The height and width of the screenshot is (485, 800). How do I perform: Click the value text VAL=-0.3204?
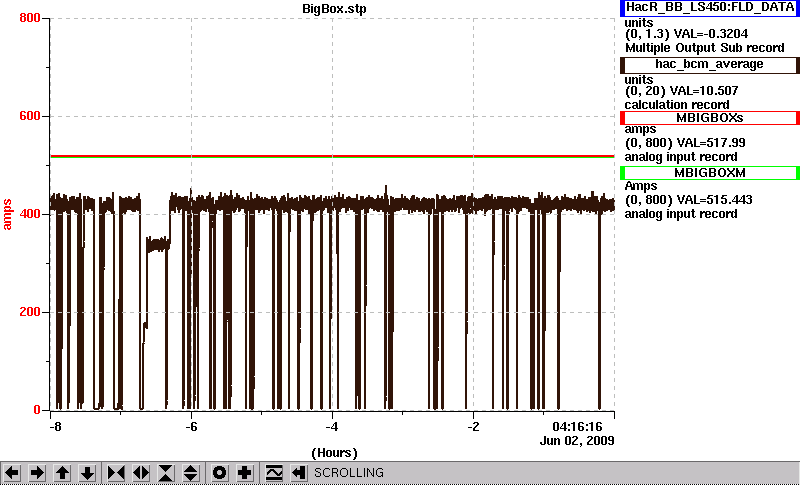click(711, 34)
